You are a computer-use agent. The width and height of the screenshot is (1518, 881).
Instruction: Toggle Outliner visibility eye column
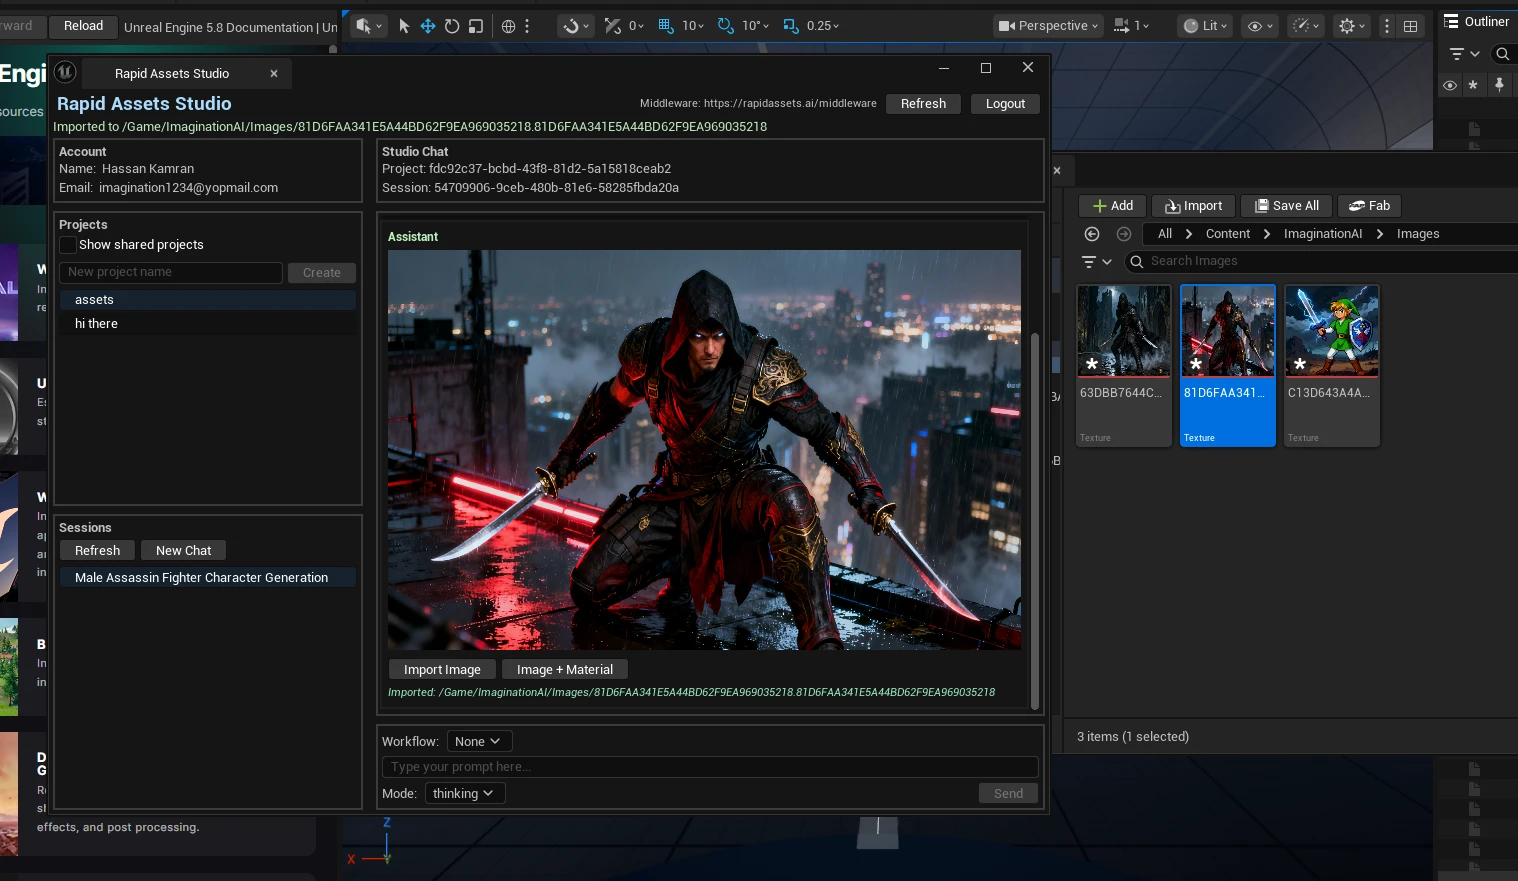pyautogui.click(x=1450, y=85)
